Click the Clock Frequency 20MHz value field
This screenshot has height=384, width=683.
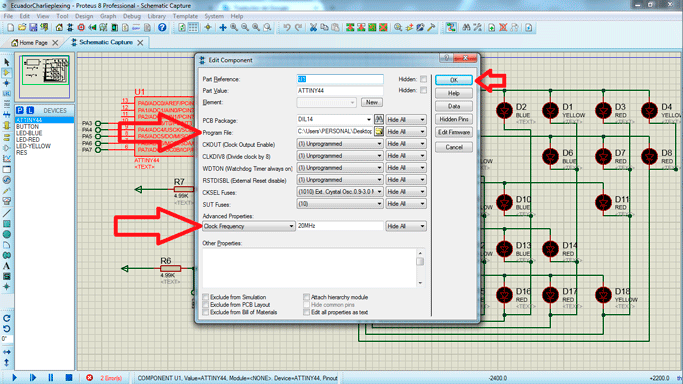[340, 226]
